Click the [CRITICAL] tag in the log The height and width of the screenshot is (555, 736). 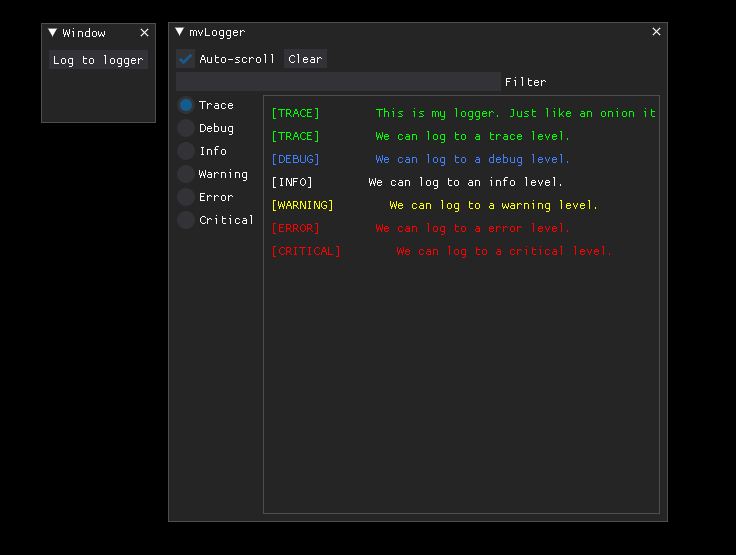(306, 252)
